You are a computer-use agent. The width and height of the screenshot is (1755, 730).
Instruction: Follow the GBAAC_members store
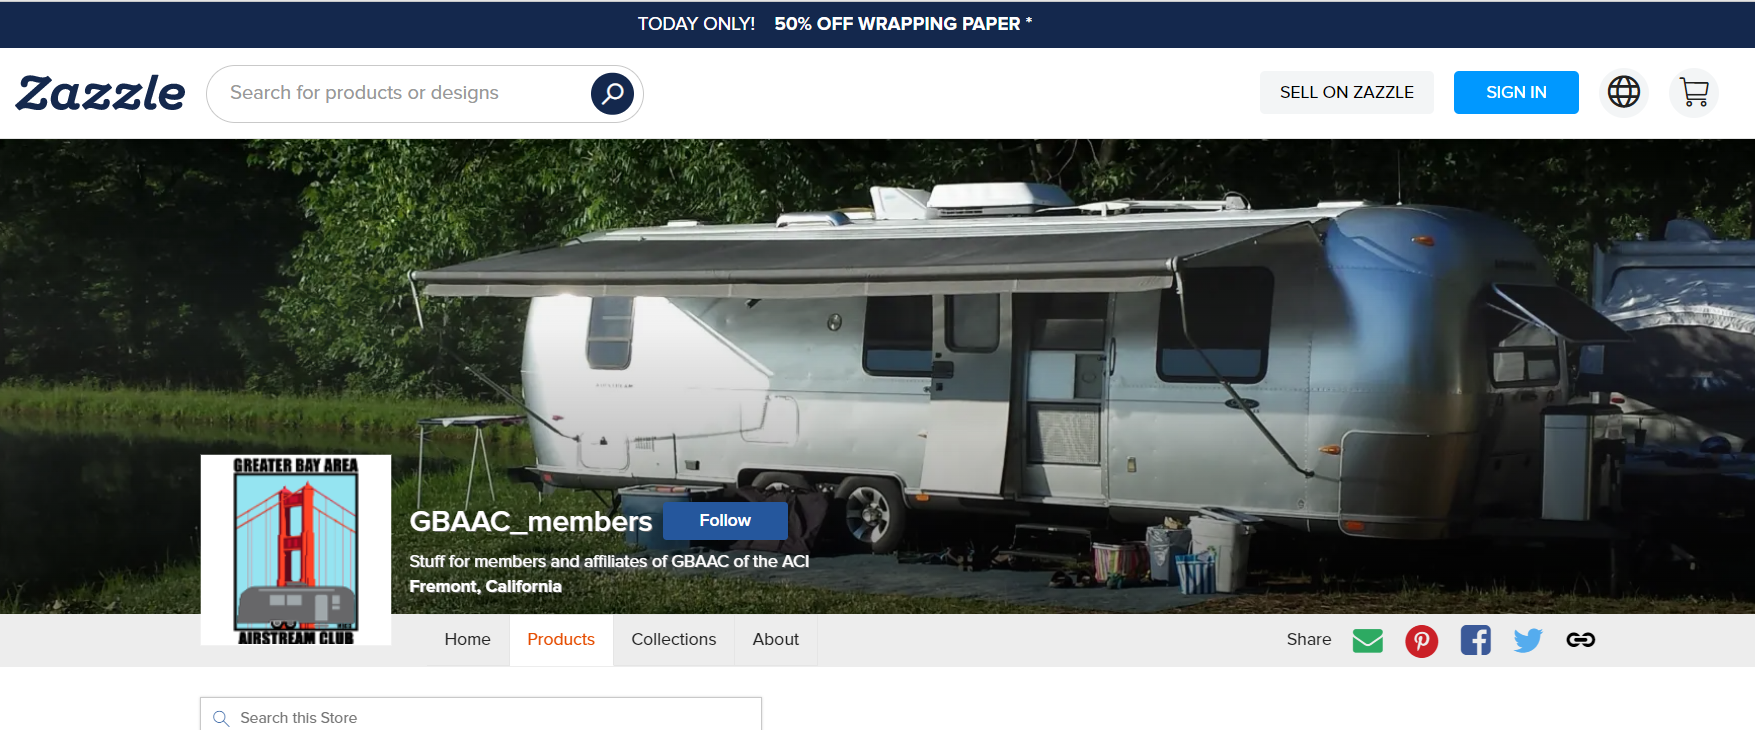click(x=725, y=521)
